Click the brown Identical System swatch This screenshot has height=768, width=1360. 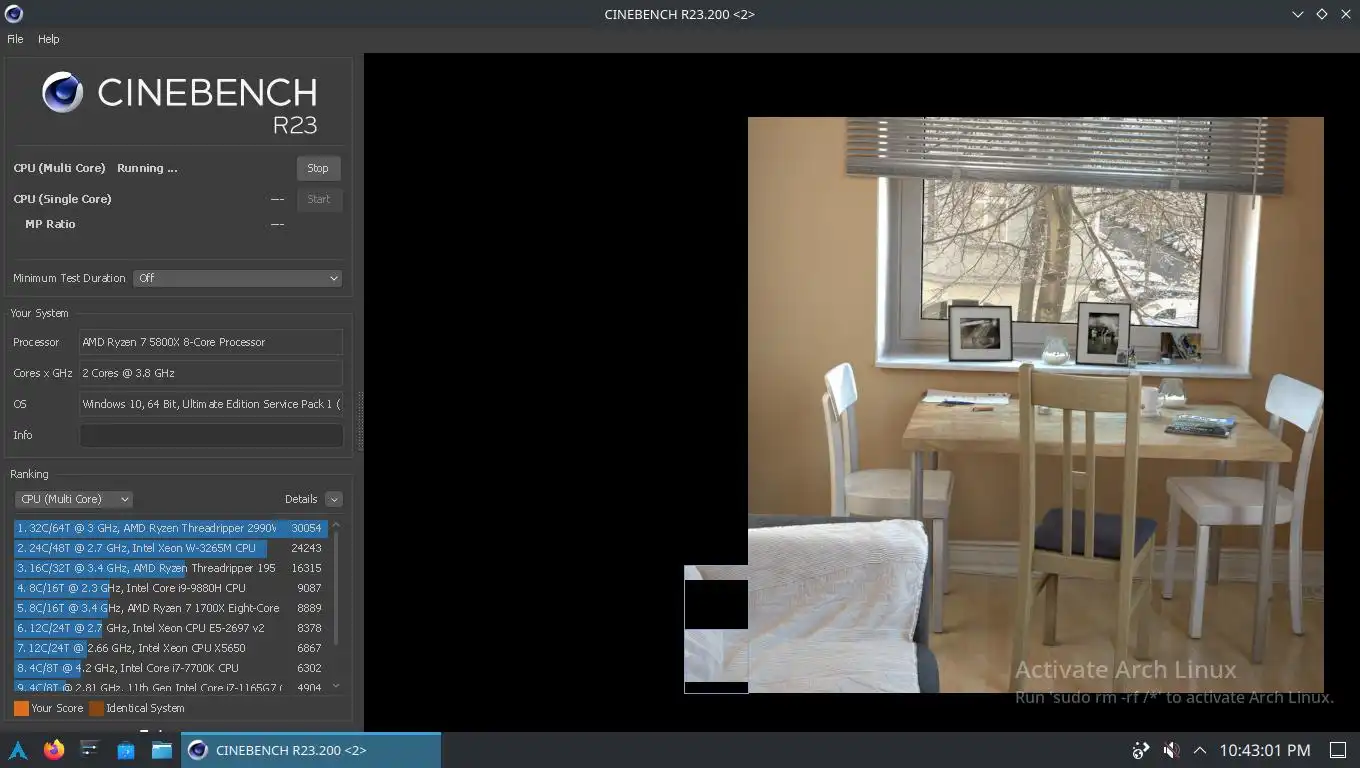click(x=96, y=708)
